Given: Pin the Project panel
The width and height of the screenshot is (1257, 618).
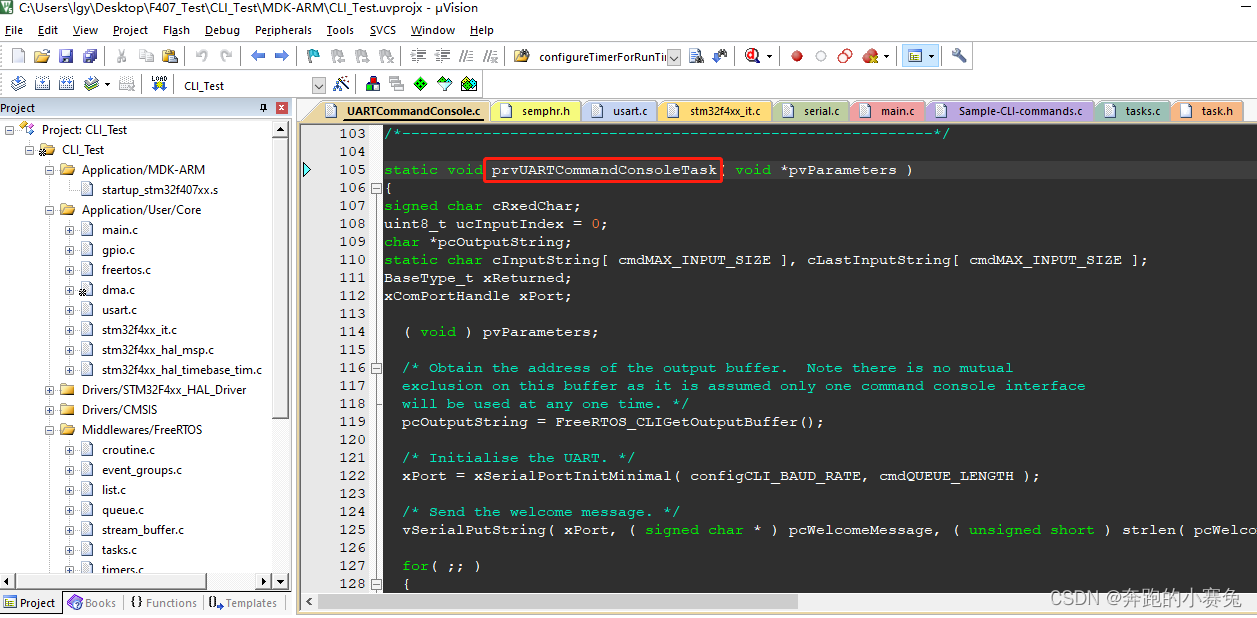Looking at the screenshot, I should [263, 108].
